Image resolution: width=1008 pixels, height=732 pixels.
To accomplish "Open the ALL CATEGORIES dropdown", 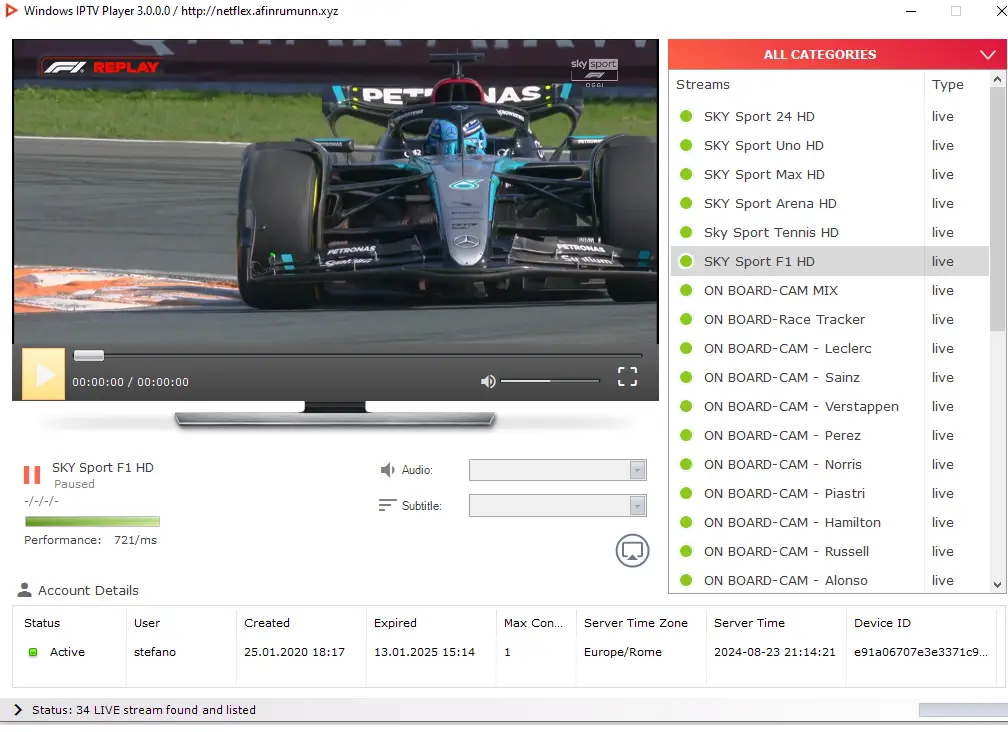I will pyautogui.click(x=837, y=55).
